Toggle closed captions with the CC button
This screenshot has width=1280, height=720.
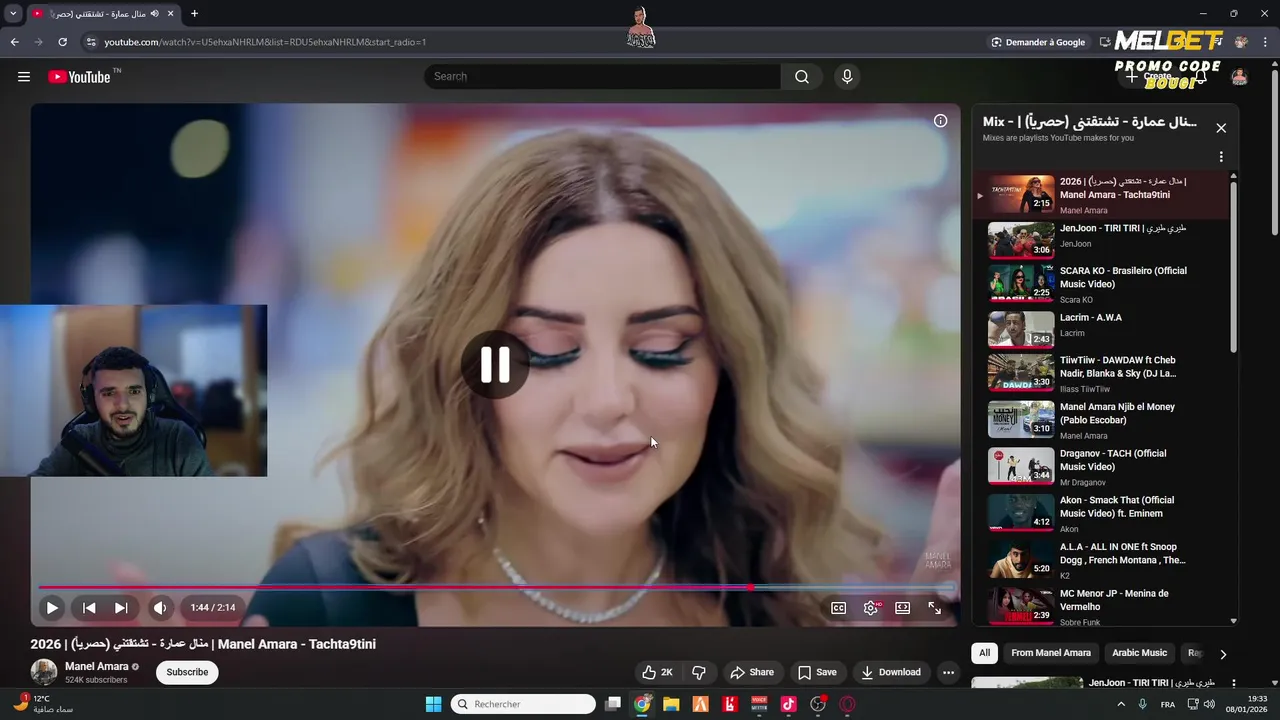tap(839, 607)
